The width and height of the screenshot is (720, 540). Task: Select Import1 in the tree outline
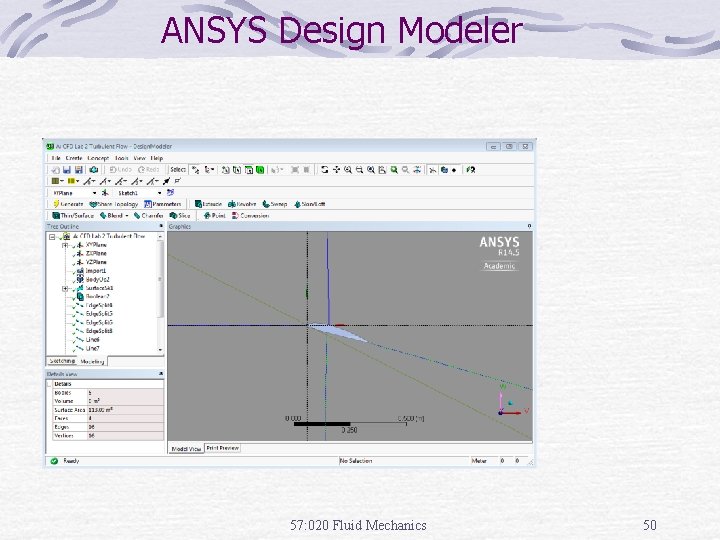tap(96, 271)
